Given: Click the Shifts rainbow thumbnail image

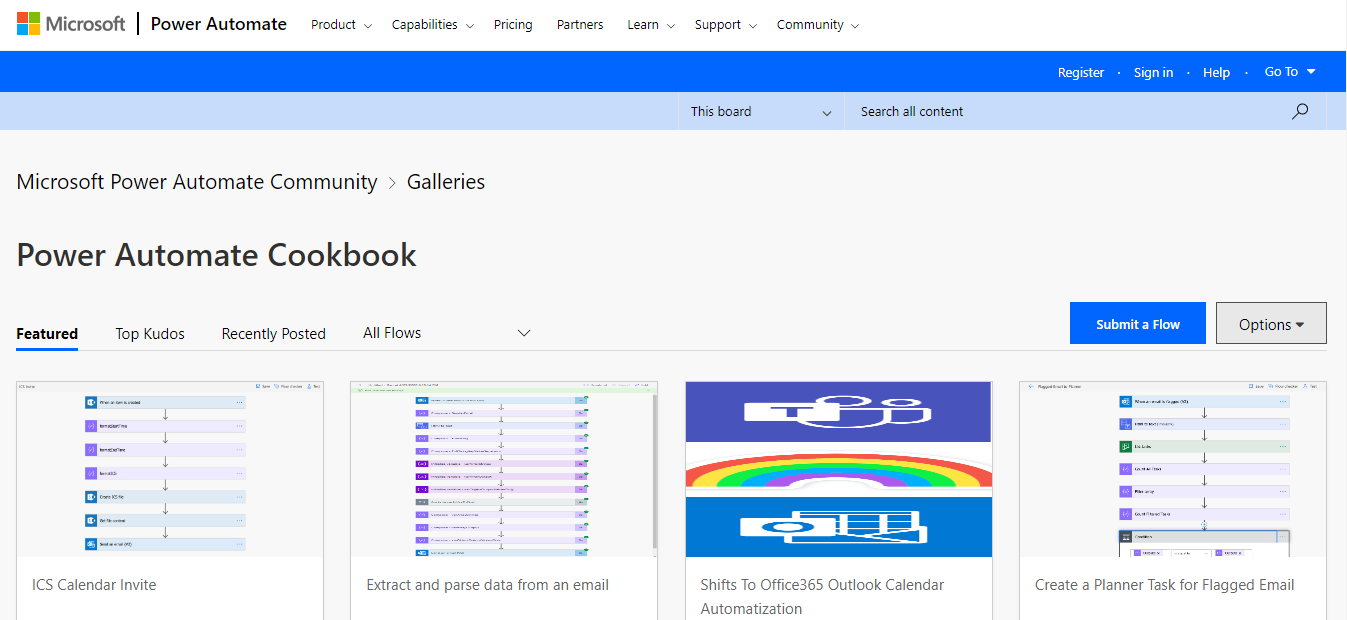Looking at the screenshot, I should tap(838, 469).
